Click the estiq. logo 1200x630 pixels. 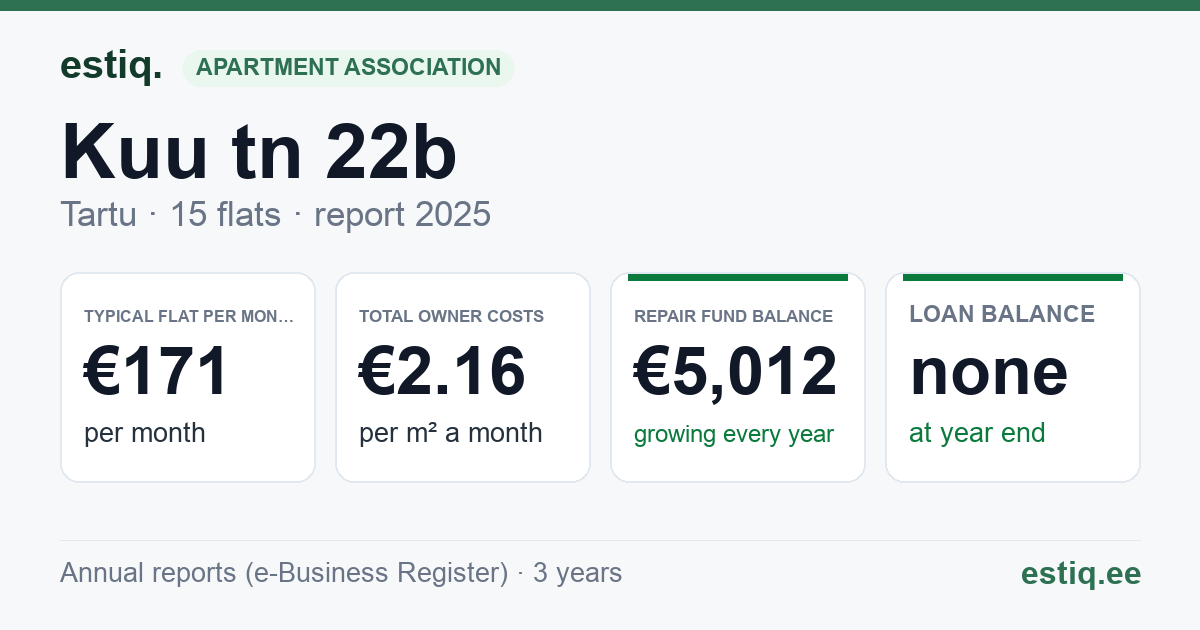pyautogui.click(x=111, y=66)
